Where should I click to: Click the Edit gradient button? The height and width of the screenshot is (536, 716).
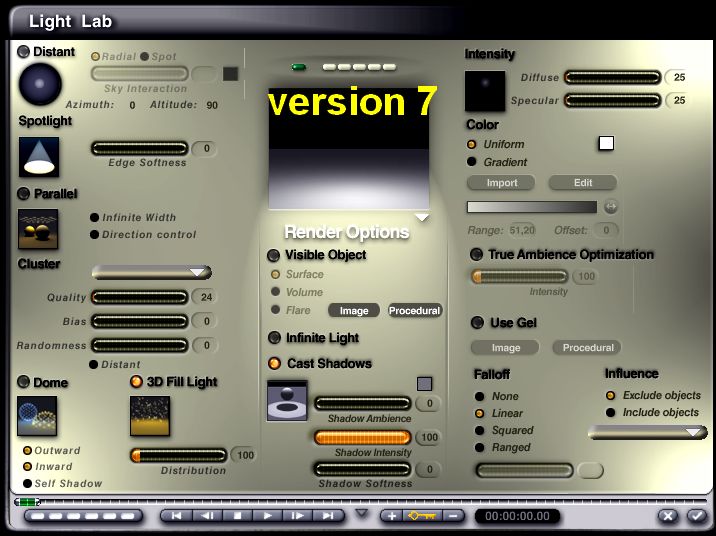[583, 183]
